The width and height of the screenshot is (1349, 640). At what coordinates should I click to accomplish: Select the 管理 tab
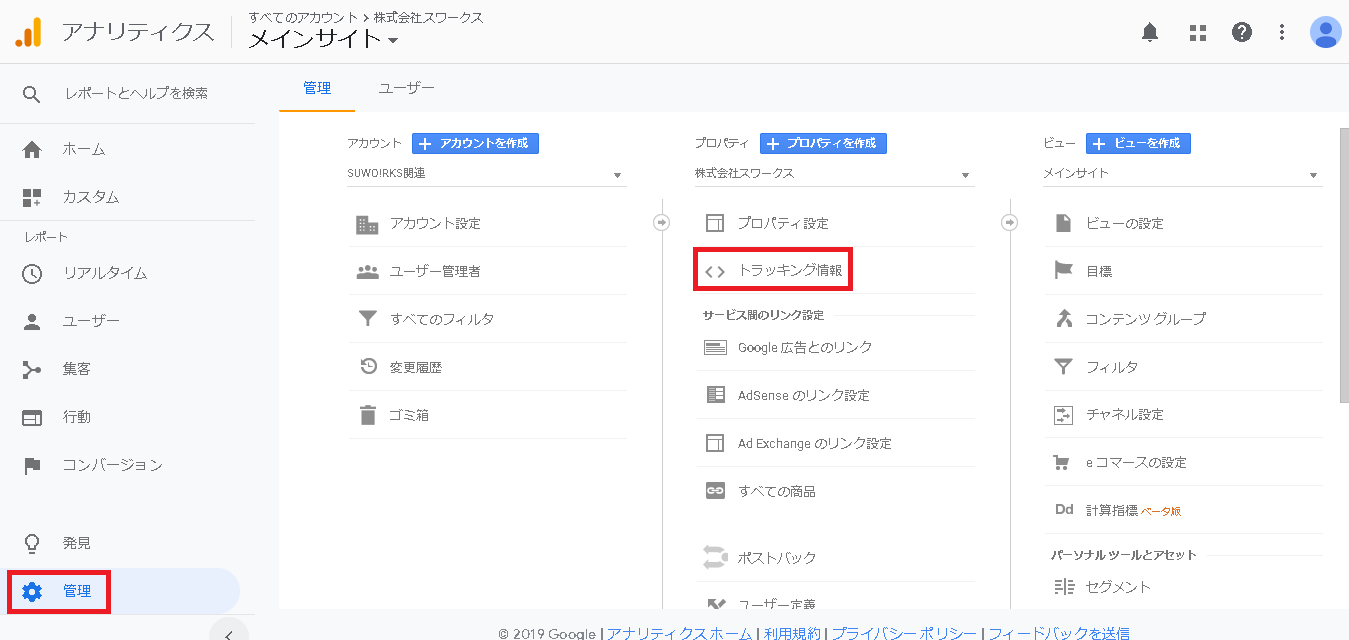pyautogui.click(x=317, y=88)
